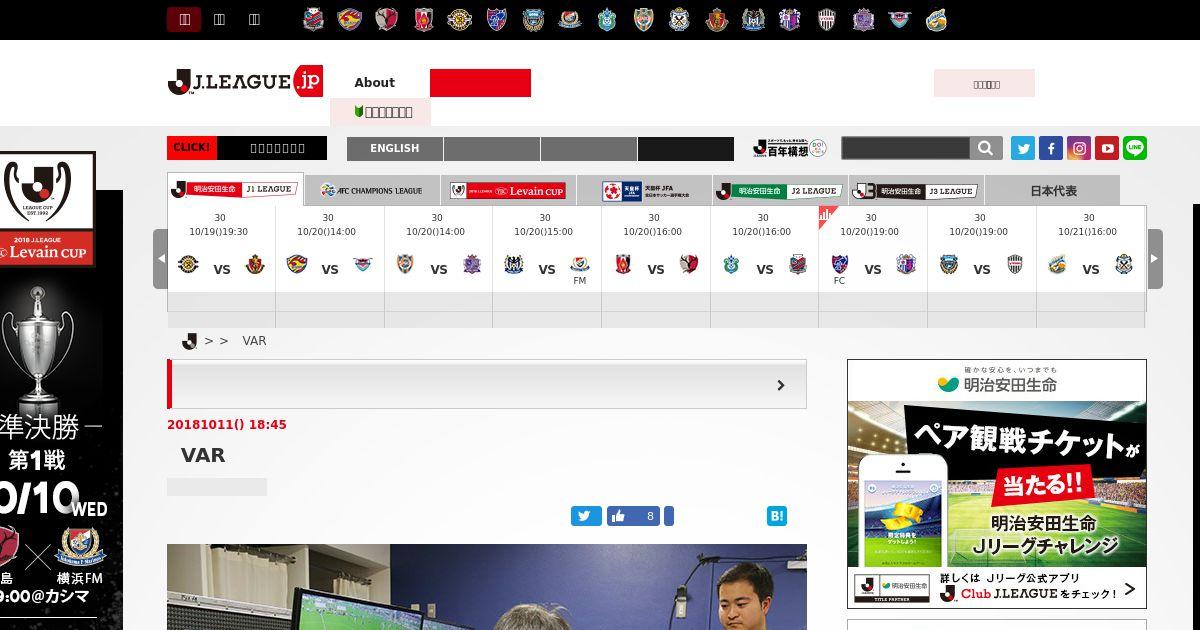Open the J.League Twitter page icon
The height and width of the screenshot is (630, 1200).
[x=1022, y=148]
